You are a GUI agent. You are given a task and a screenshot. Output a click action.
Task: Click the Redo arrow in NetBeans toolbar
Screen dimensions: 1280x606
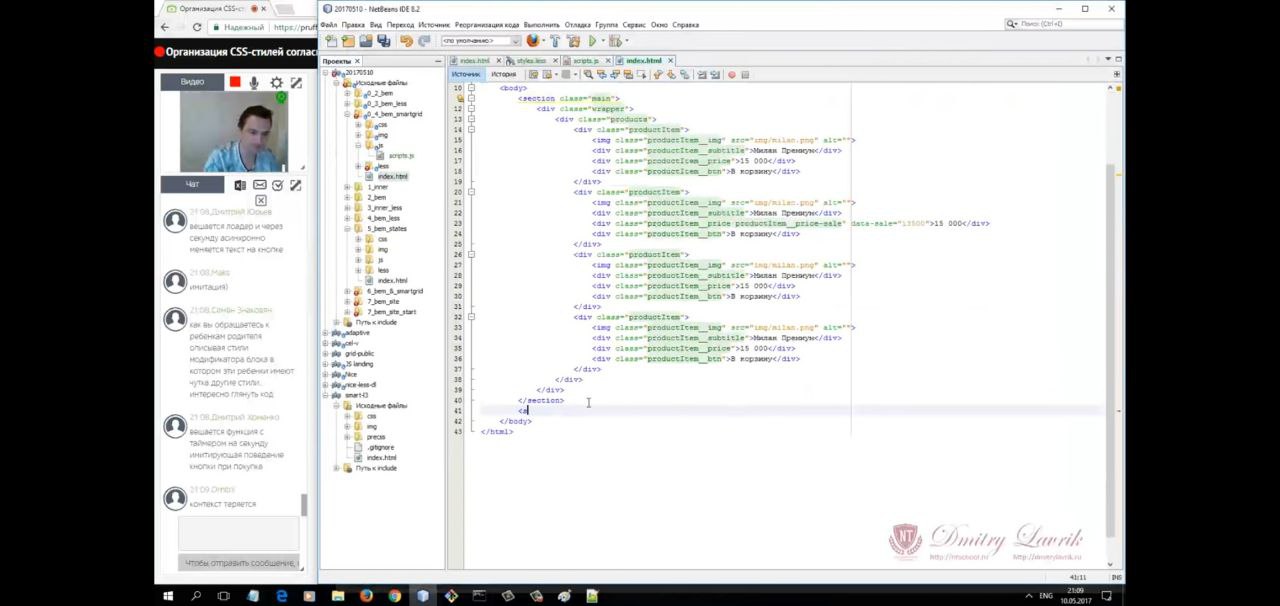coord(424,41)
